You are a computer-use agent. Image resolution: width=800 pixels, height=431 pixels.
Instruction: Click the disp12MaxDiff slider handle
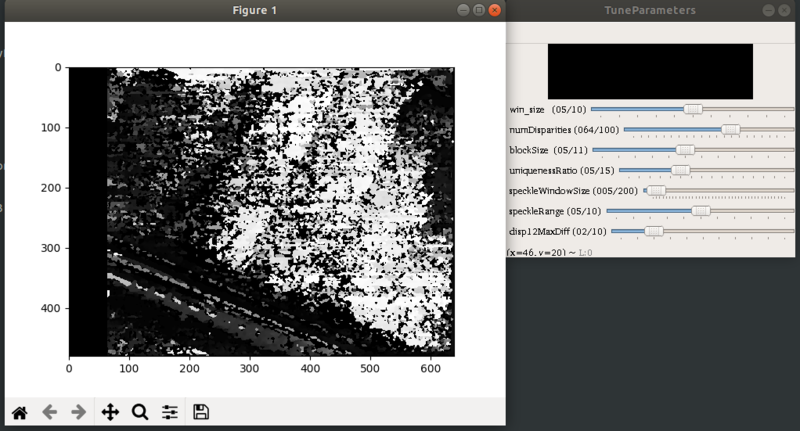(x=653, y=231)
